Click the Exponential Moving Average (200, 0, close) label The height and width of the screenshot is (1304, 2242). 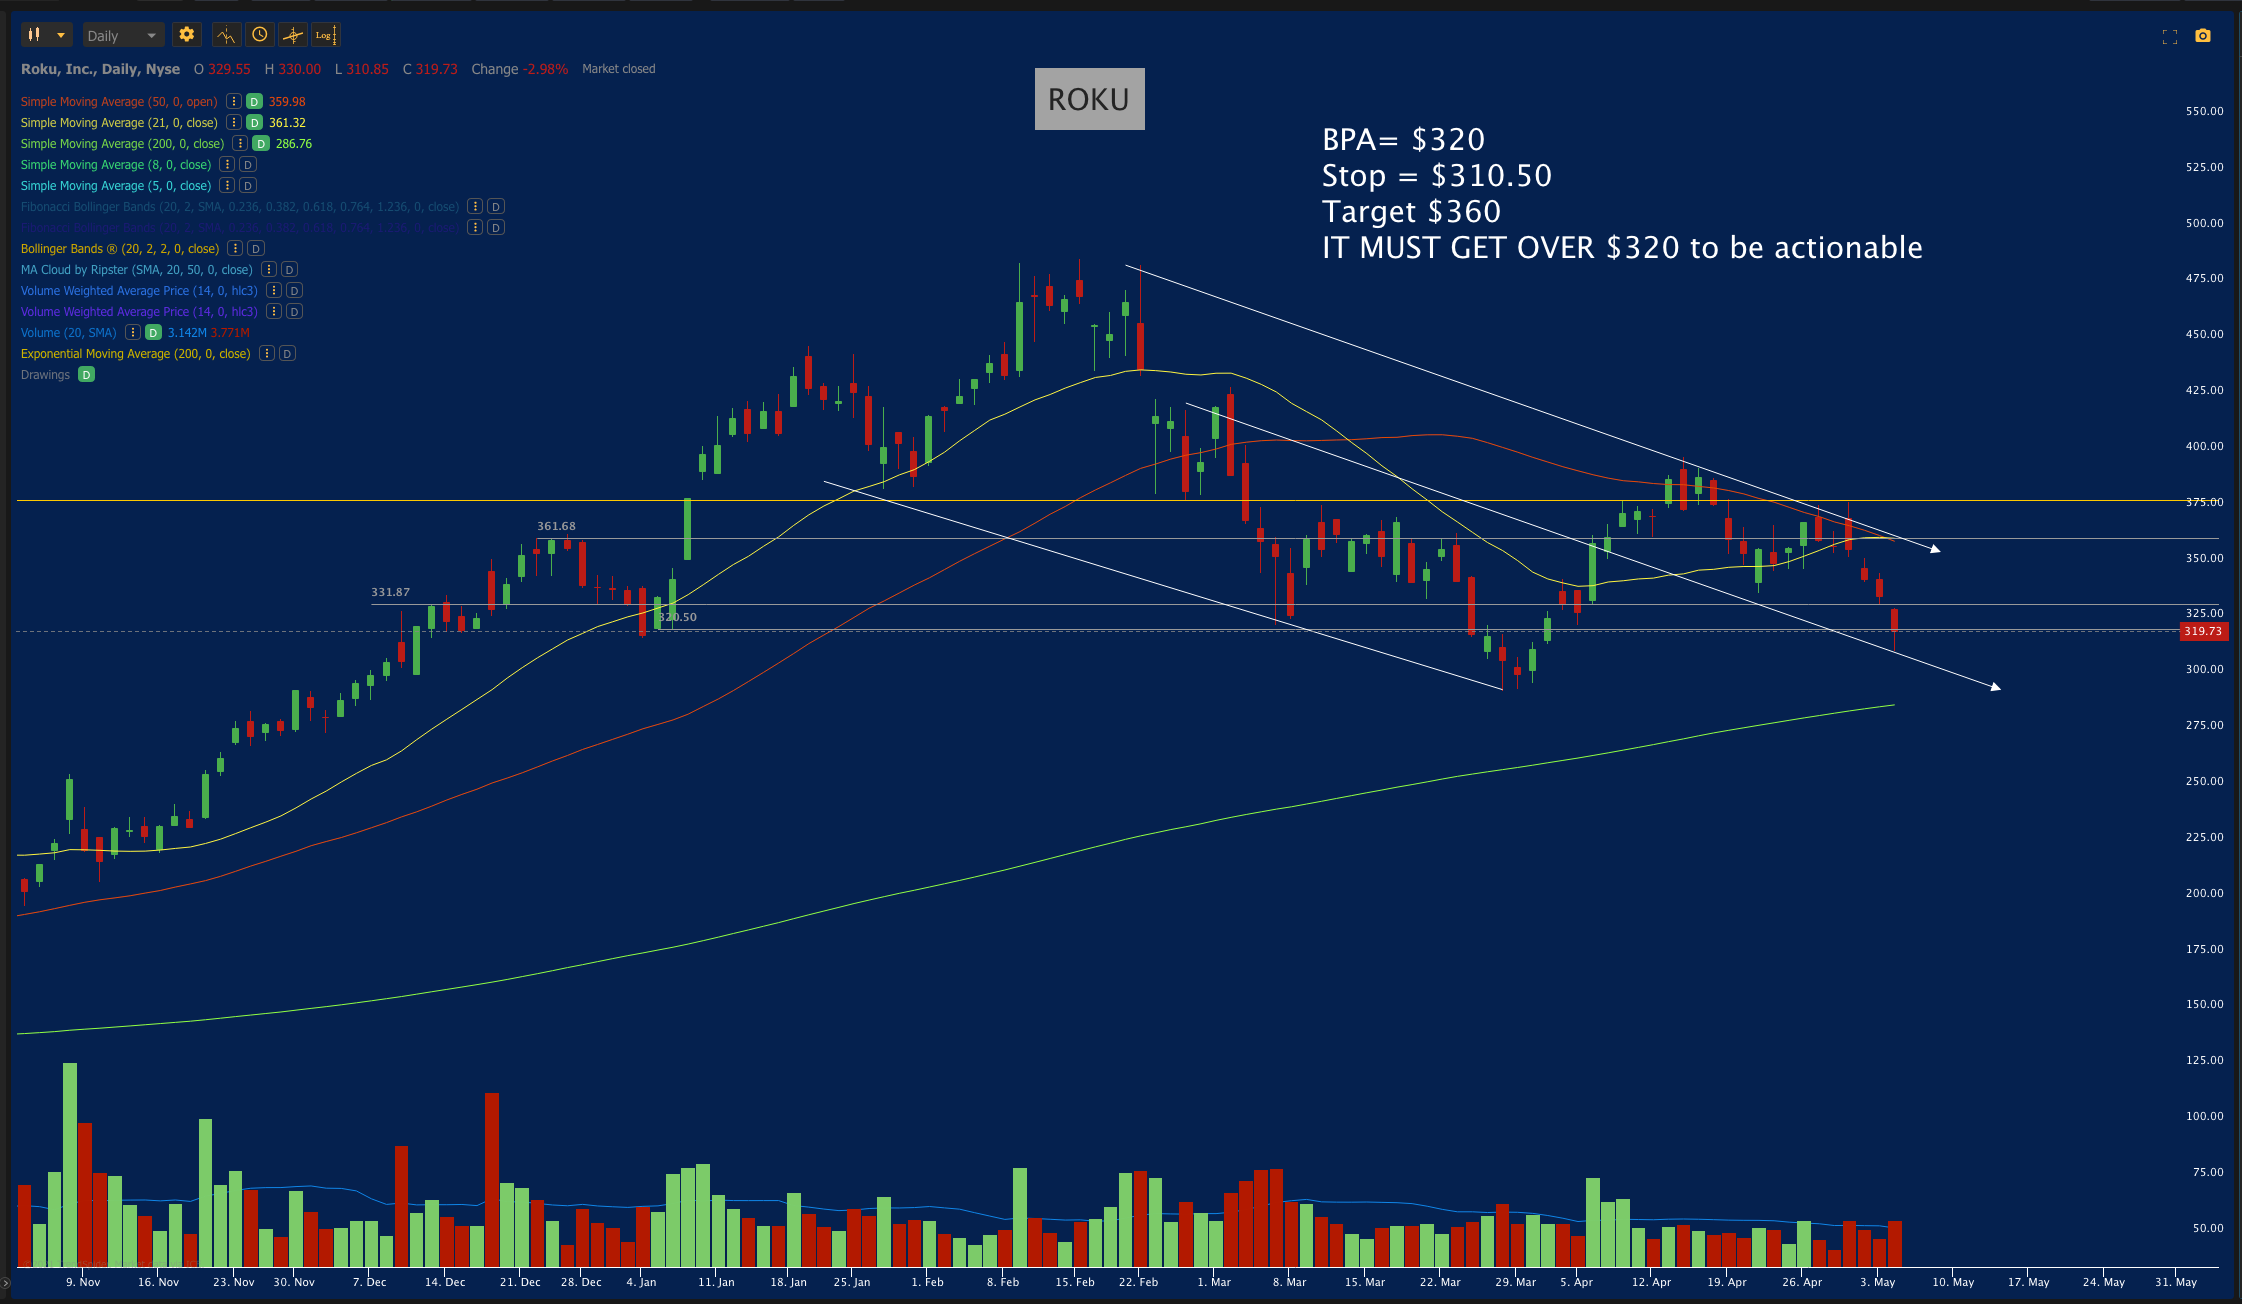click(x=136, y=353)
